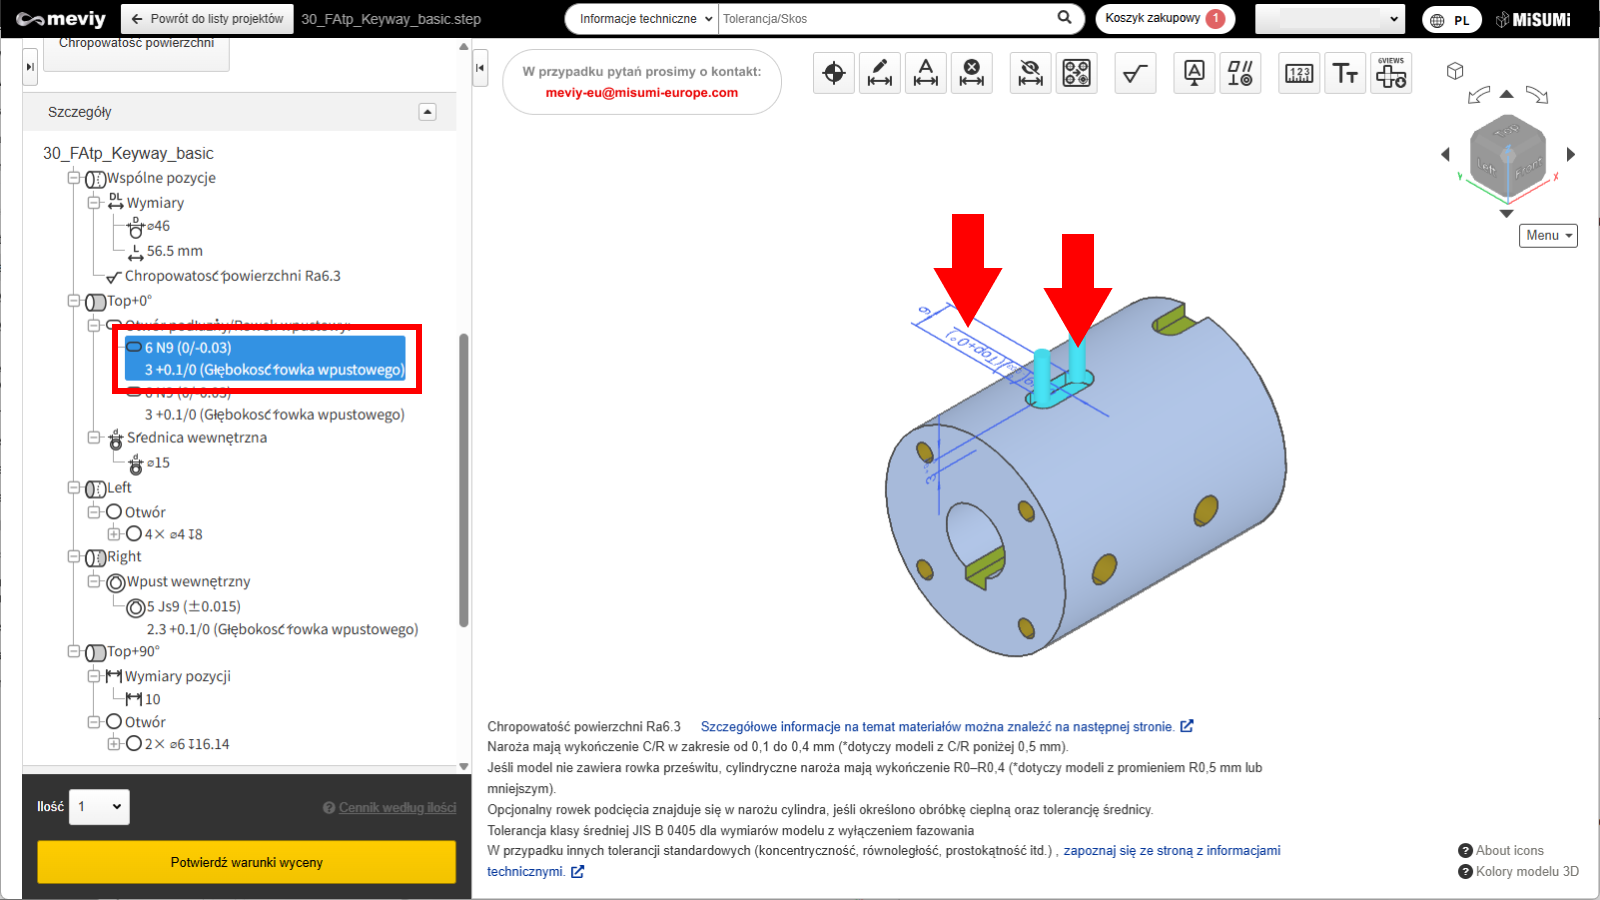1600x900 pixels.
Task: Click the Tolerancja/Skos search field
Action: click(885, 19)
